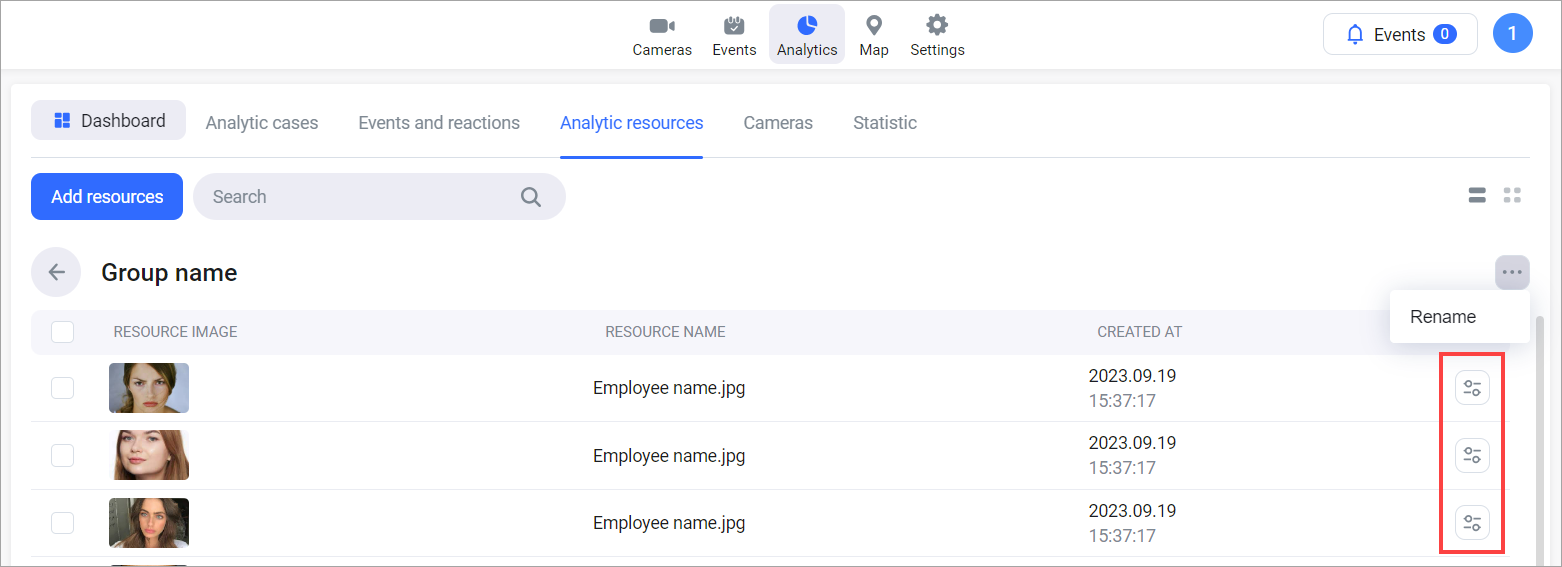Screen dimensions: 1562x567
Task: Click the Add resources button
Action: click(107, 197)
